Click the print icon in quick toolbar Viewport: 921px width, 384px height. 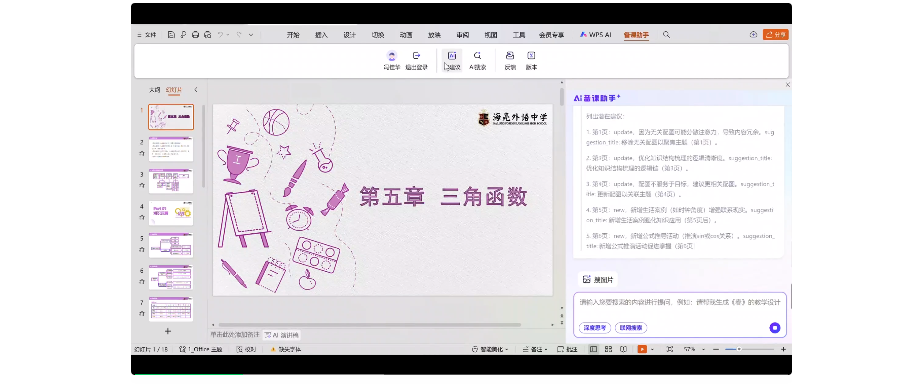click(x=196, y=35)
